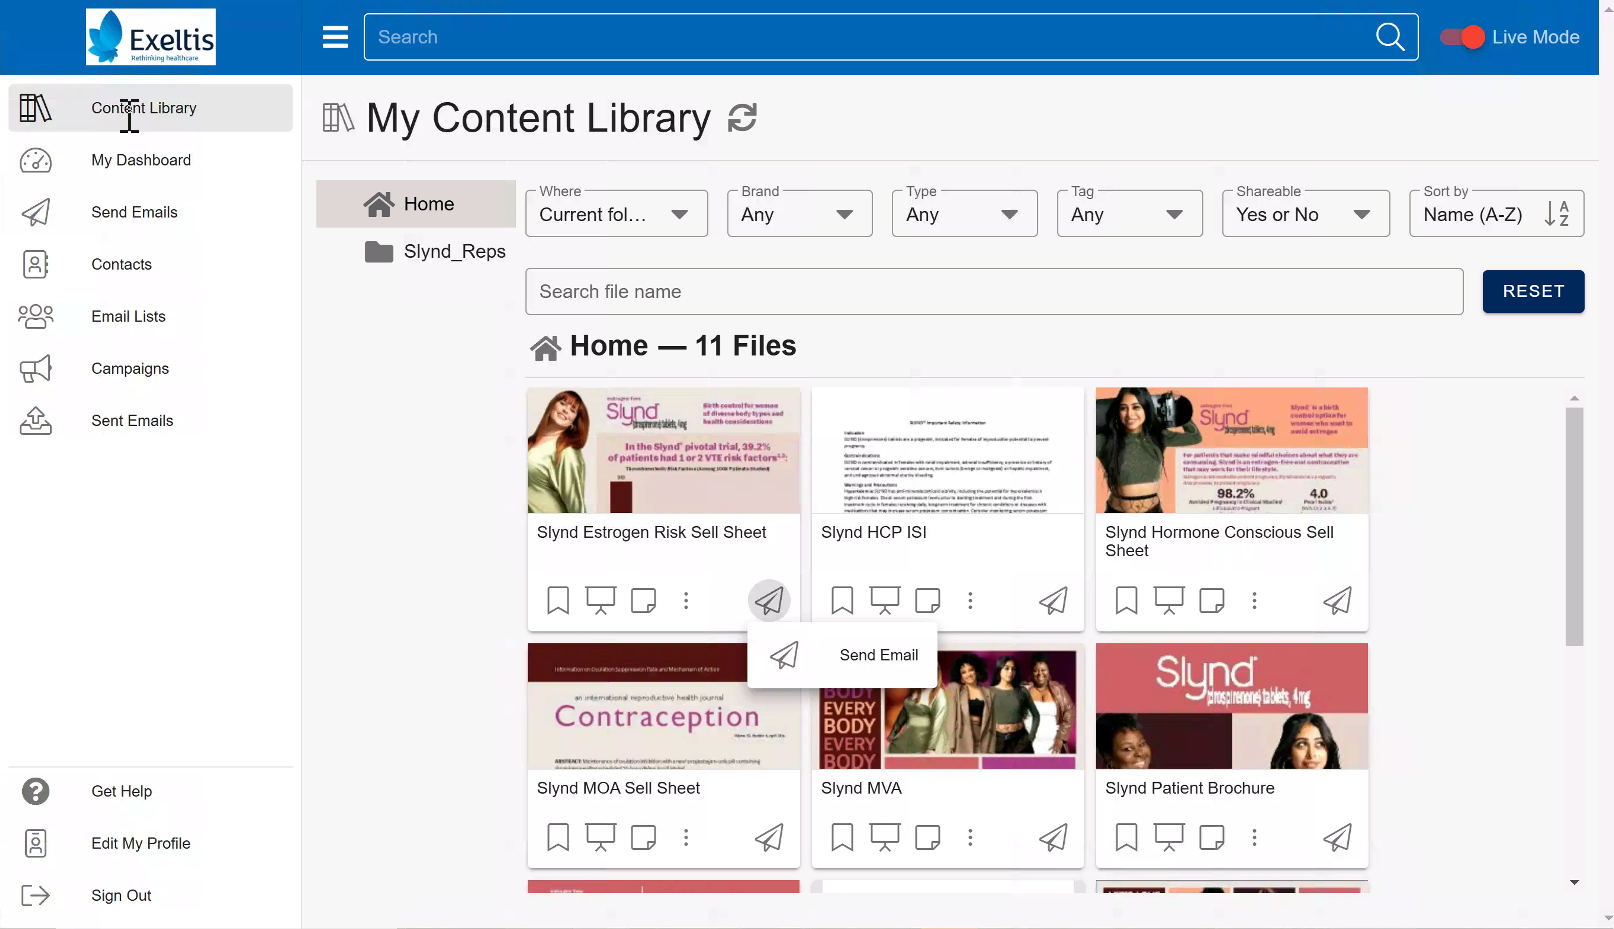Click the Sent Emails sidebar icon
Image resolution: width=1614 pixels, height=929 pixels.
coord(36,421)
